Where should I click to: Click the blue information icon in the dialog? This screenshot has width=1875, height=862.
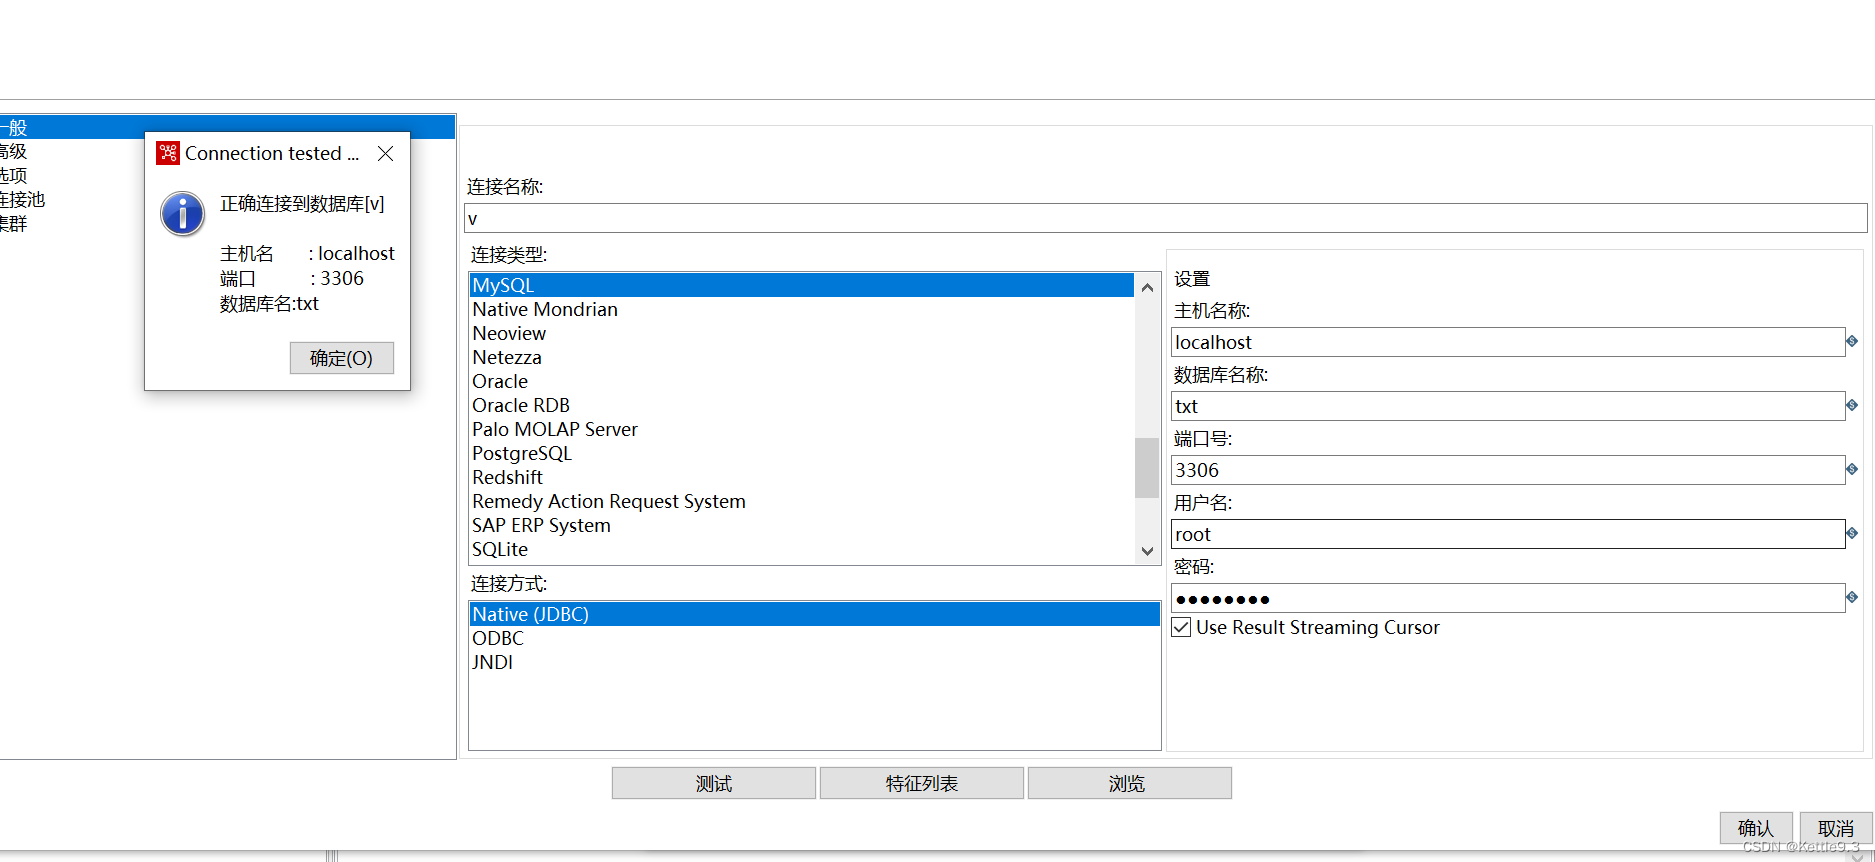pos(183,214)
